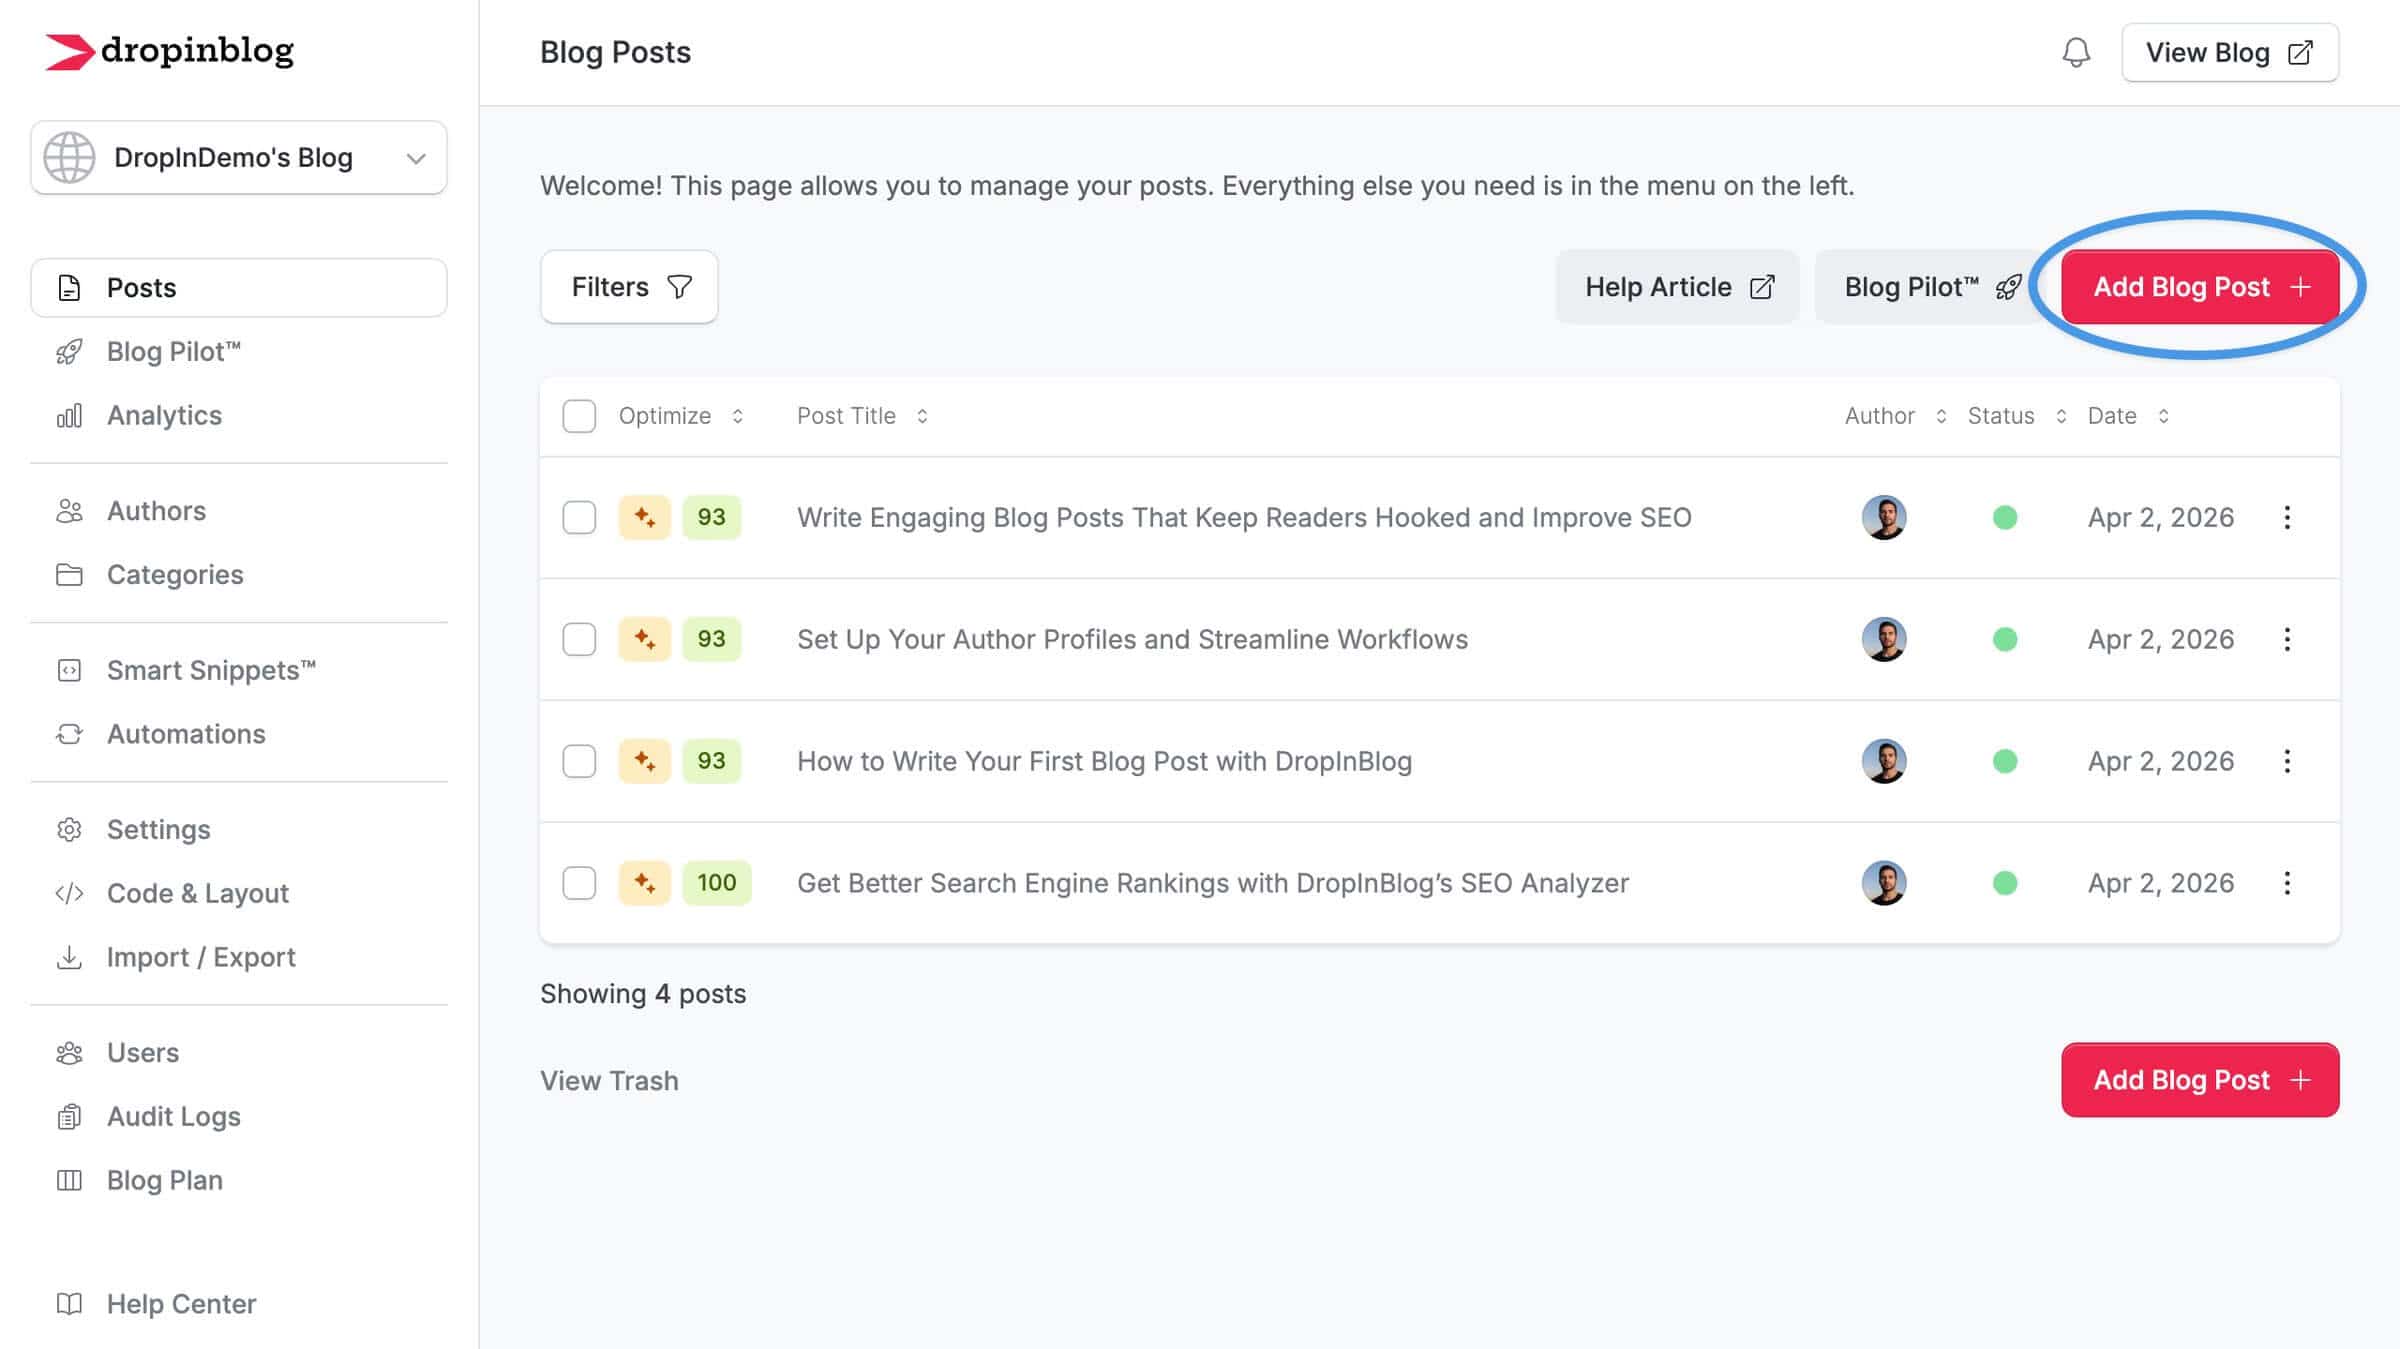Screen dimensions: 2400x1349
Task: Open the SEO score 100 badge
Action: pos(717,883)
